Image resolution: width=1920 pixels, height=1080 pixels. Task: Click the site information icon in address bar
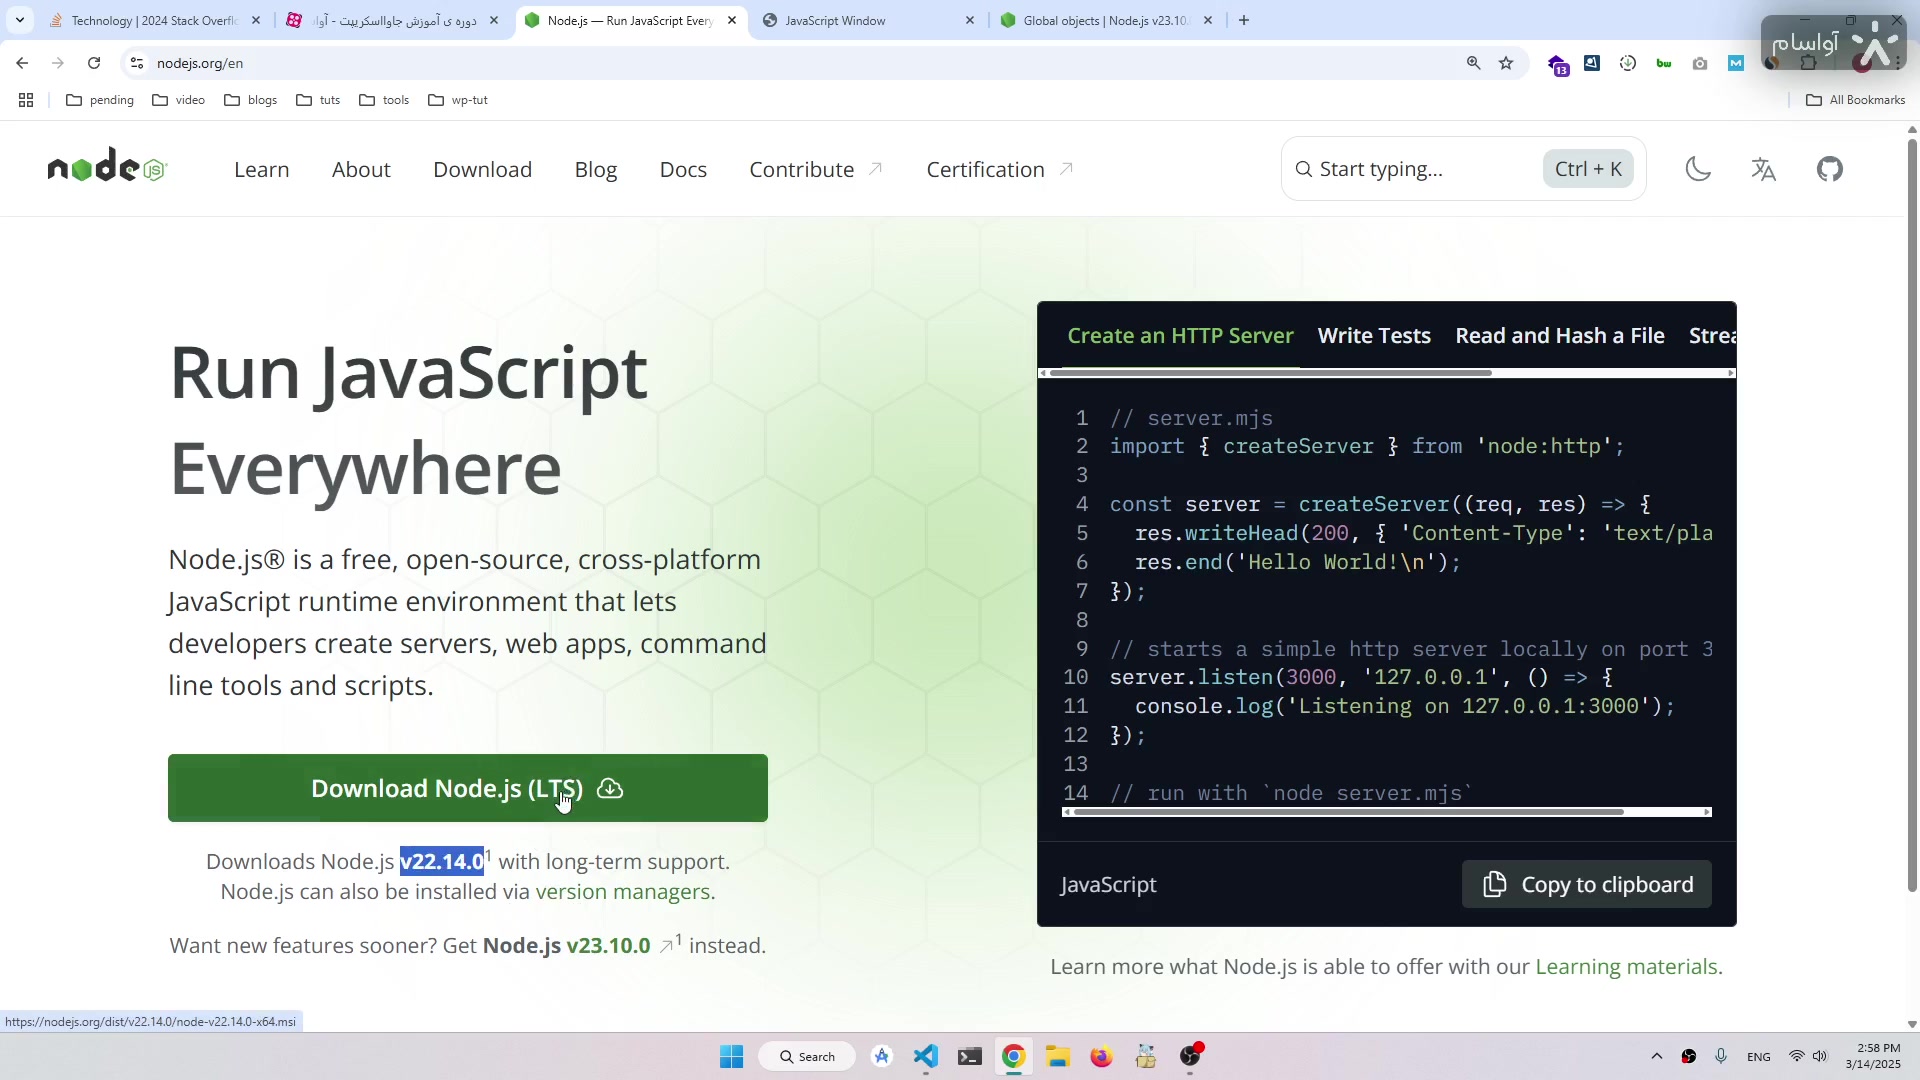click(137, 63)
